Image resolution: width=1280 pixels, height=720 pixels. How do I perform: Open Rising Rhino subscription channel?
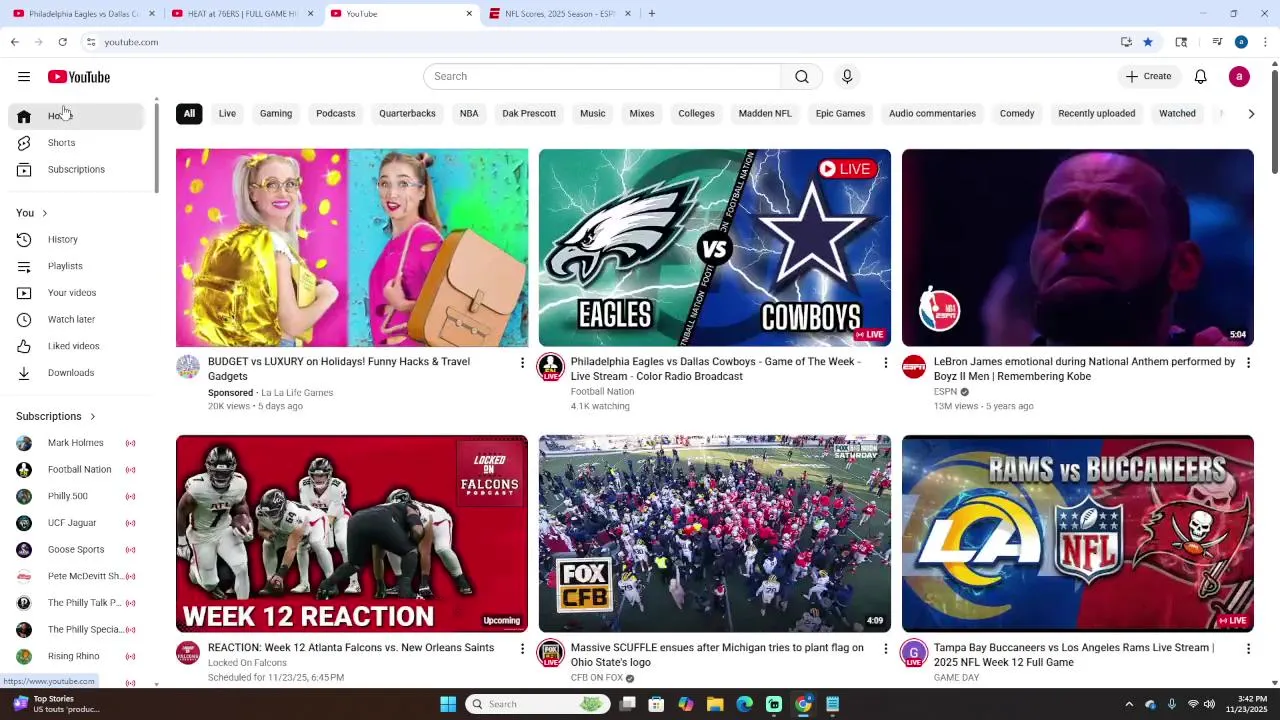coord(76,657)
